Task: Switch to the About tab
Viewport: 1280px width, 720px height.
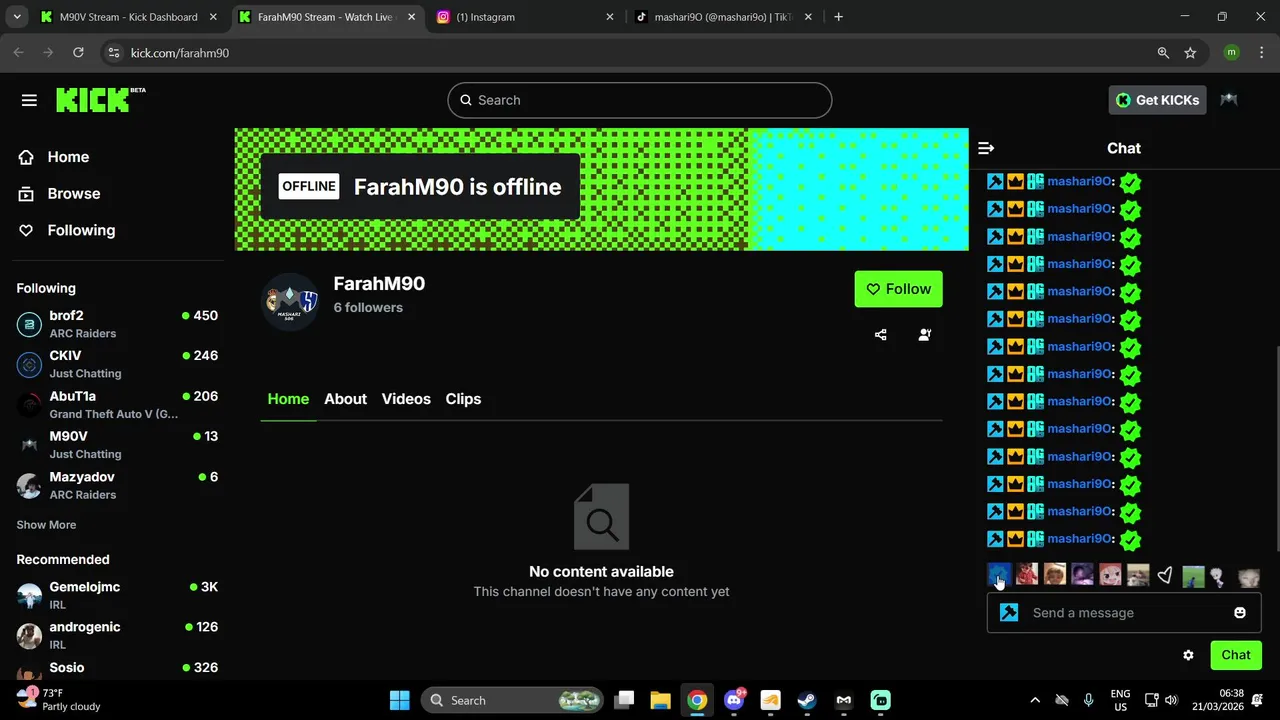Action: click(345, 399)
